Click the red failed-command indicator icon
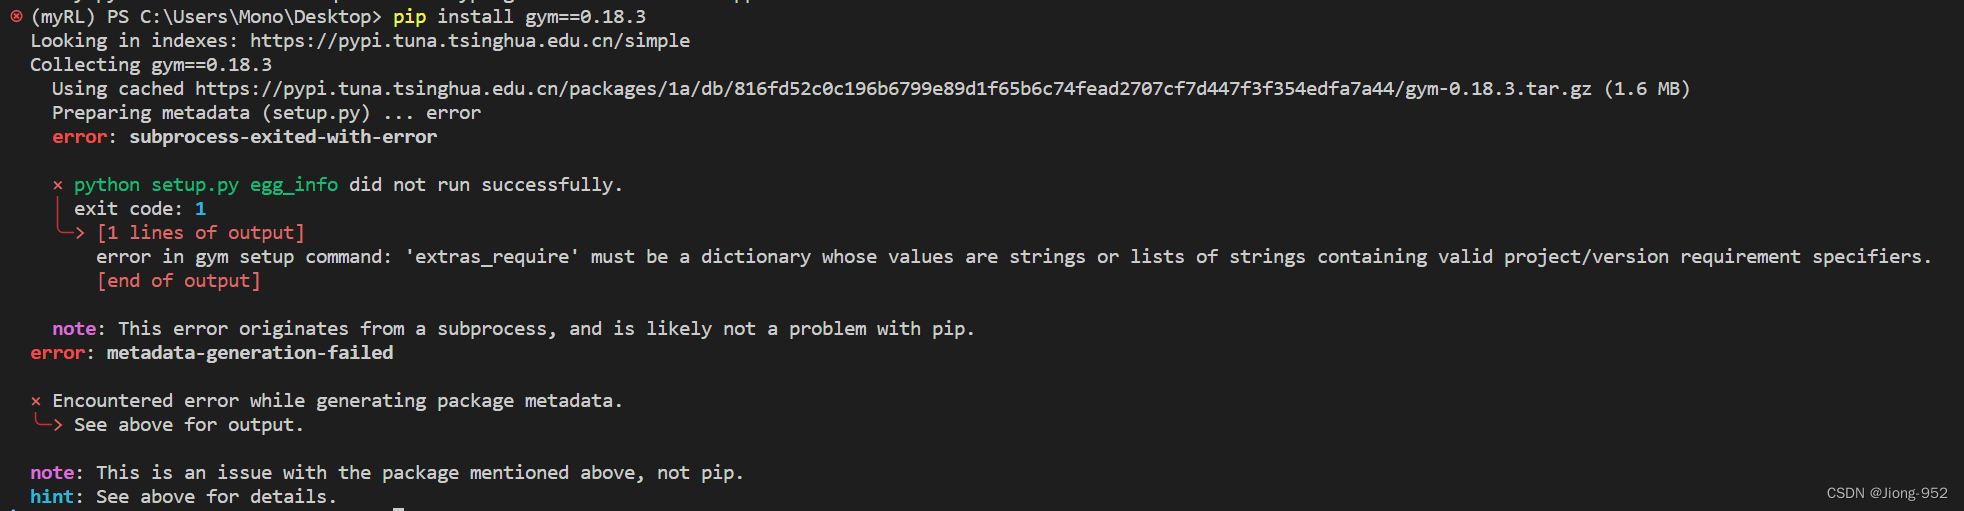 (16, 16)
